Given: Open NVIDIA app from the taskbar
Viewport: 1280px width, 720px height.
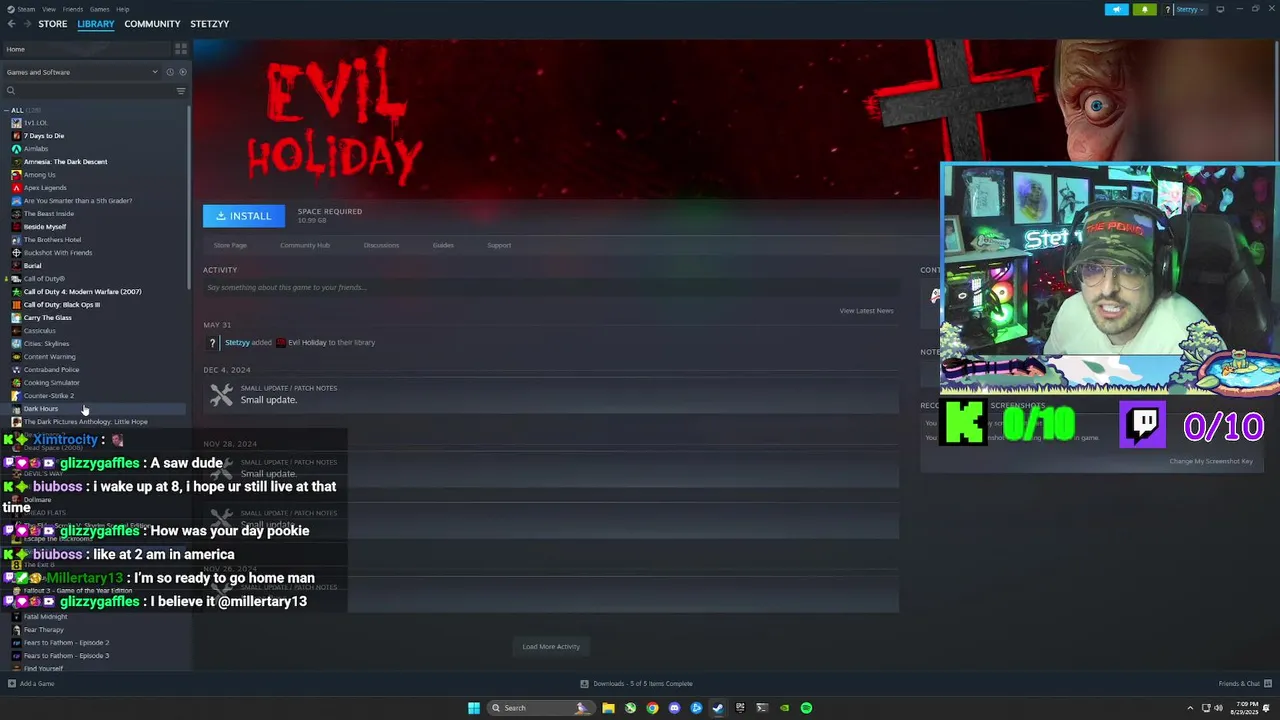Looking at the screenshot, I should click(x=784, y=708).
